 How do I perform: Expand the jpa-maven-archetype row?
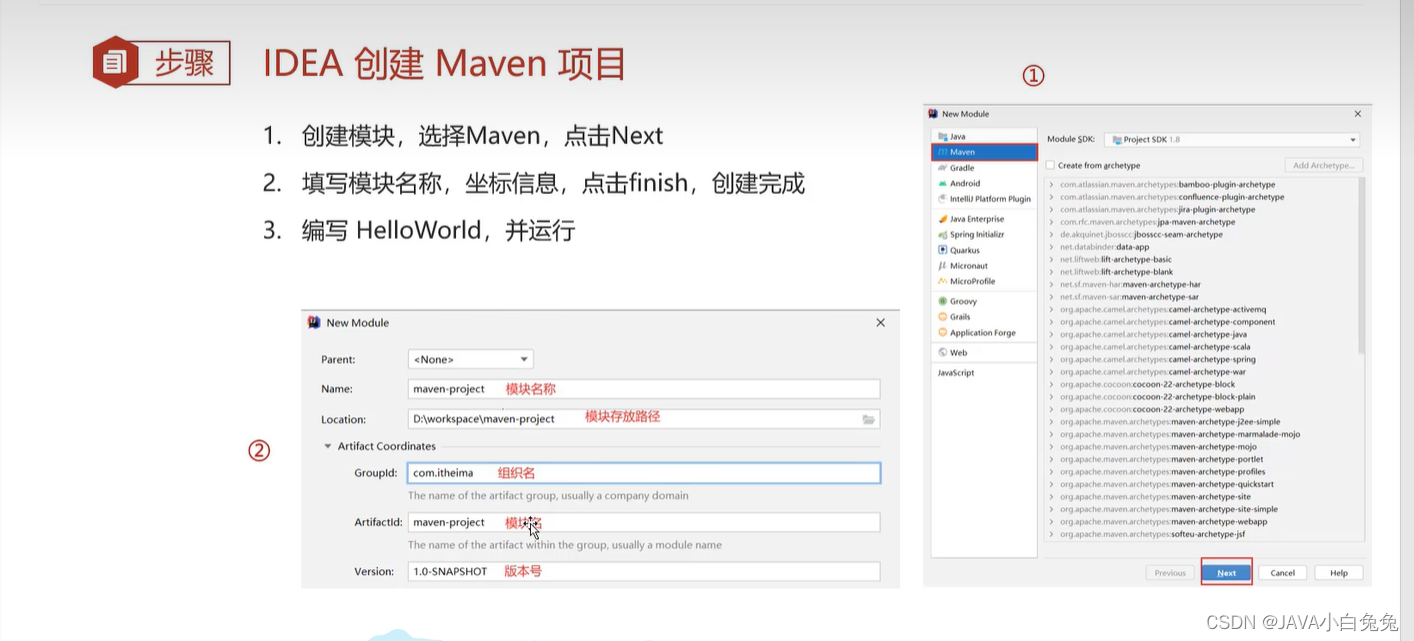(1052, 222)
